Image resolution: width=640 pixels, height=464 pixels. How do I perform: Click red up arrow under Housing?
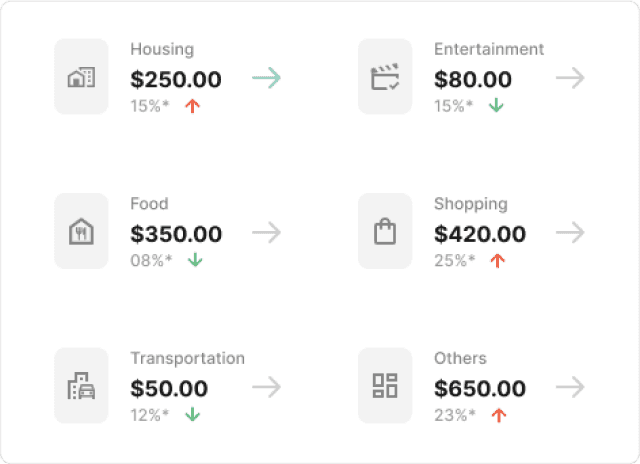pyautogui.click(x=193, y=106)
